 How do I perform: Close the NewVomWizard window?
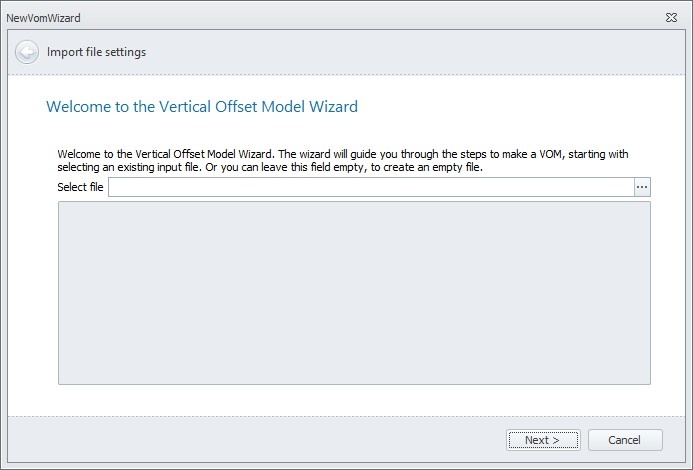click(670, 18)
